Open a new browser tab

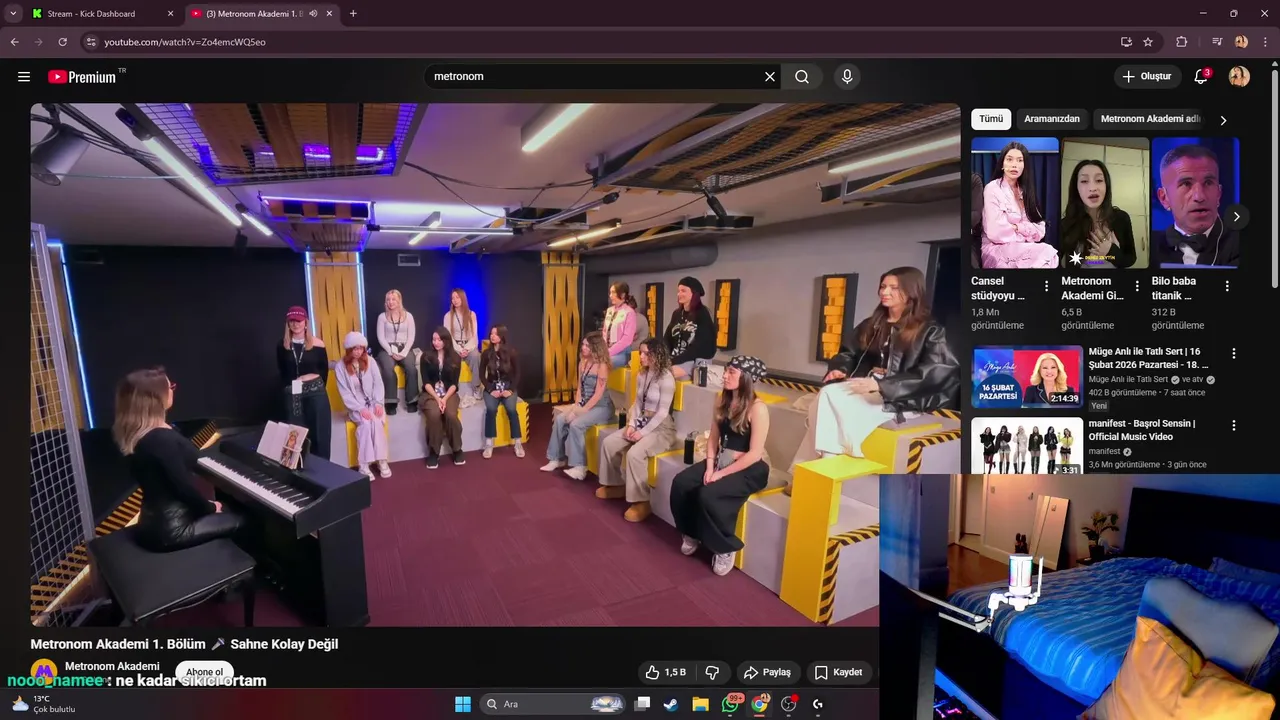353,14
